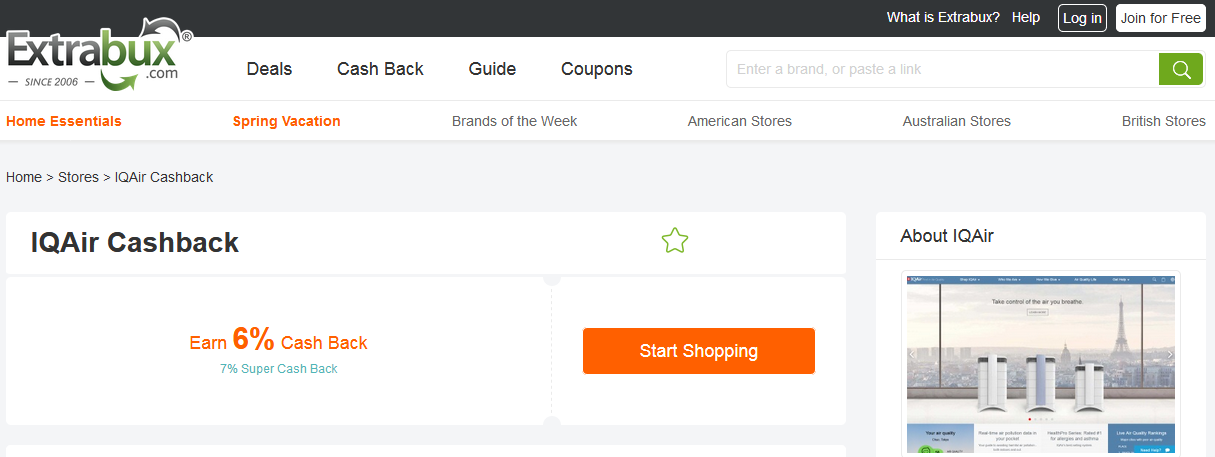Browse American Stores
Image resolution: width=1215 pixels, height=457 pixels.
[739, 121]
